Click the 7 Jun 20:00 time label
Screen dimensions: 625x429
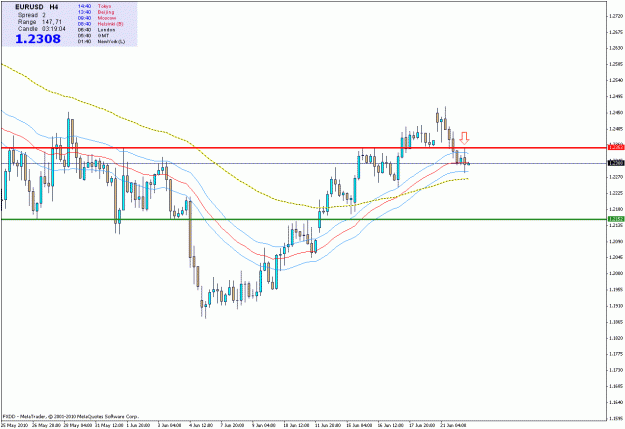pyautogui.click(x=233, y=425)
